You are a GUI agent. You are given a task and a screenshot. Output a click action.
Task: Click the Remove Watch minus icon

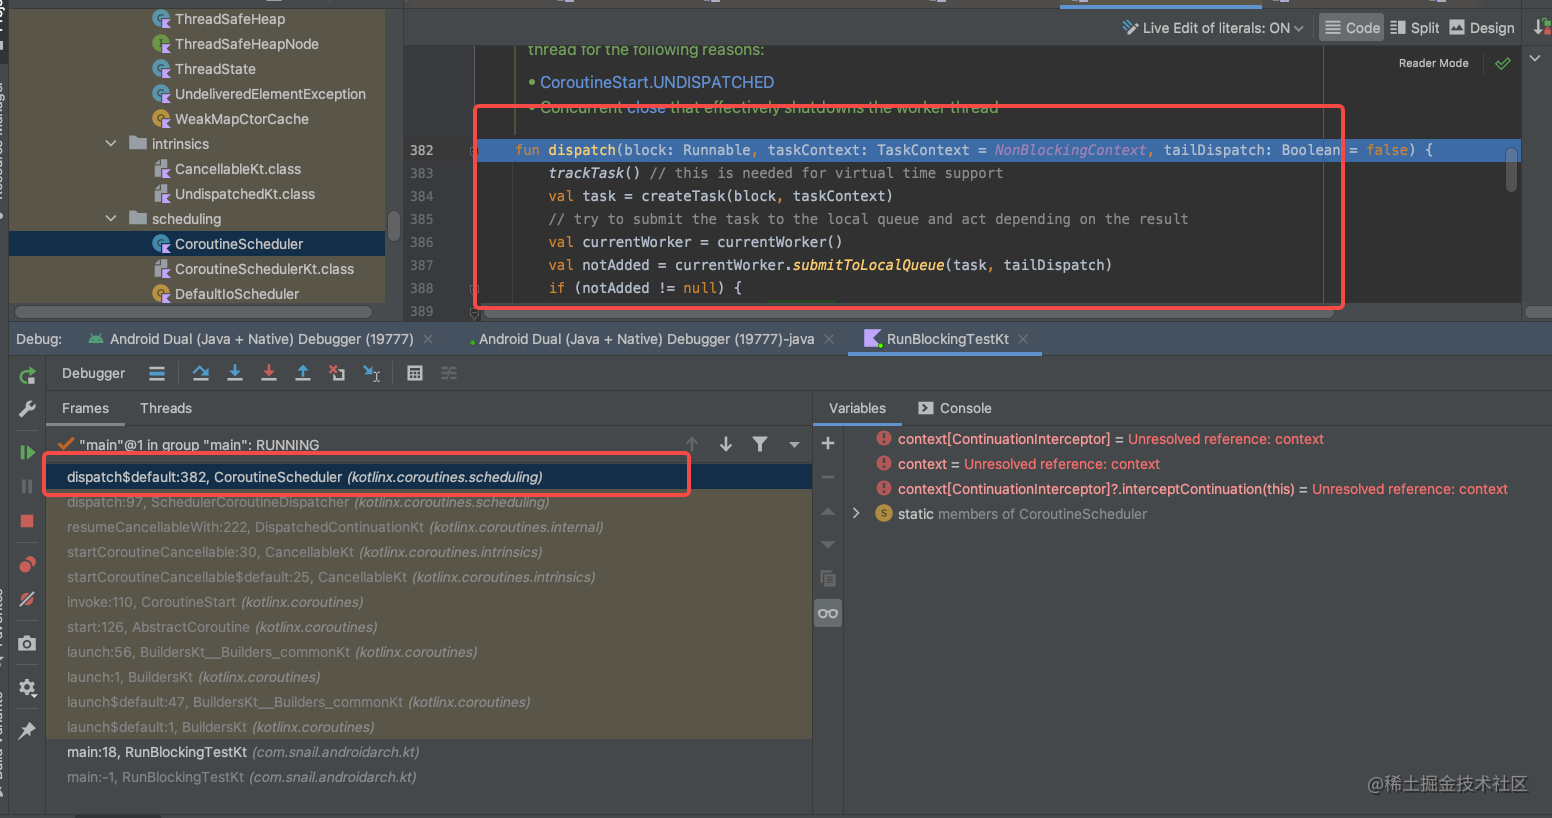(828, 477)
